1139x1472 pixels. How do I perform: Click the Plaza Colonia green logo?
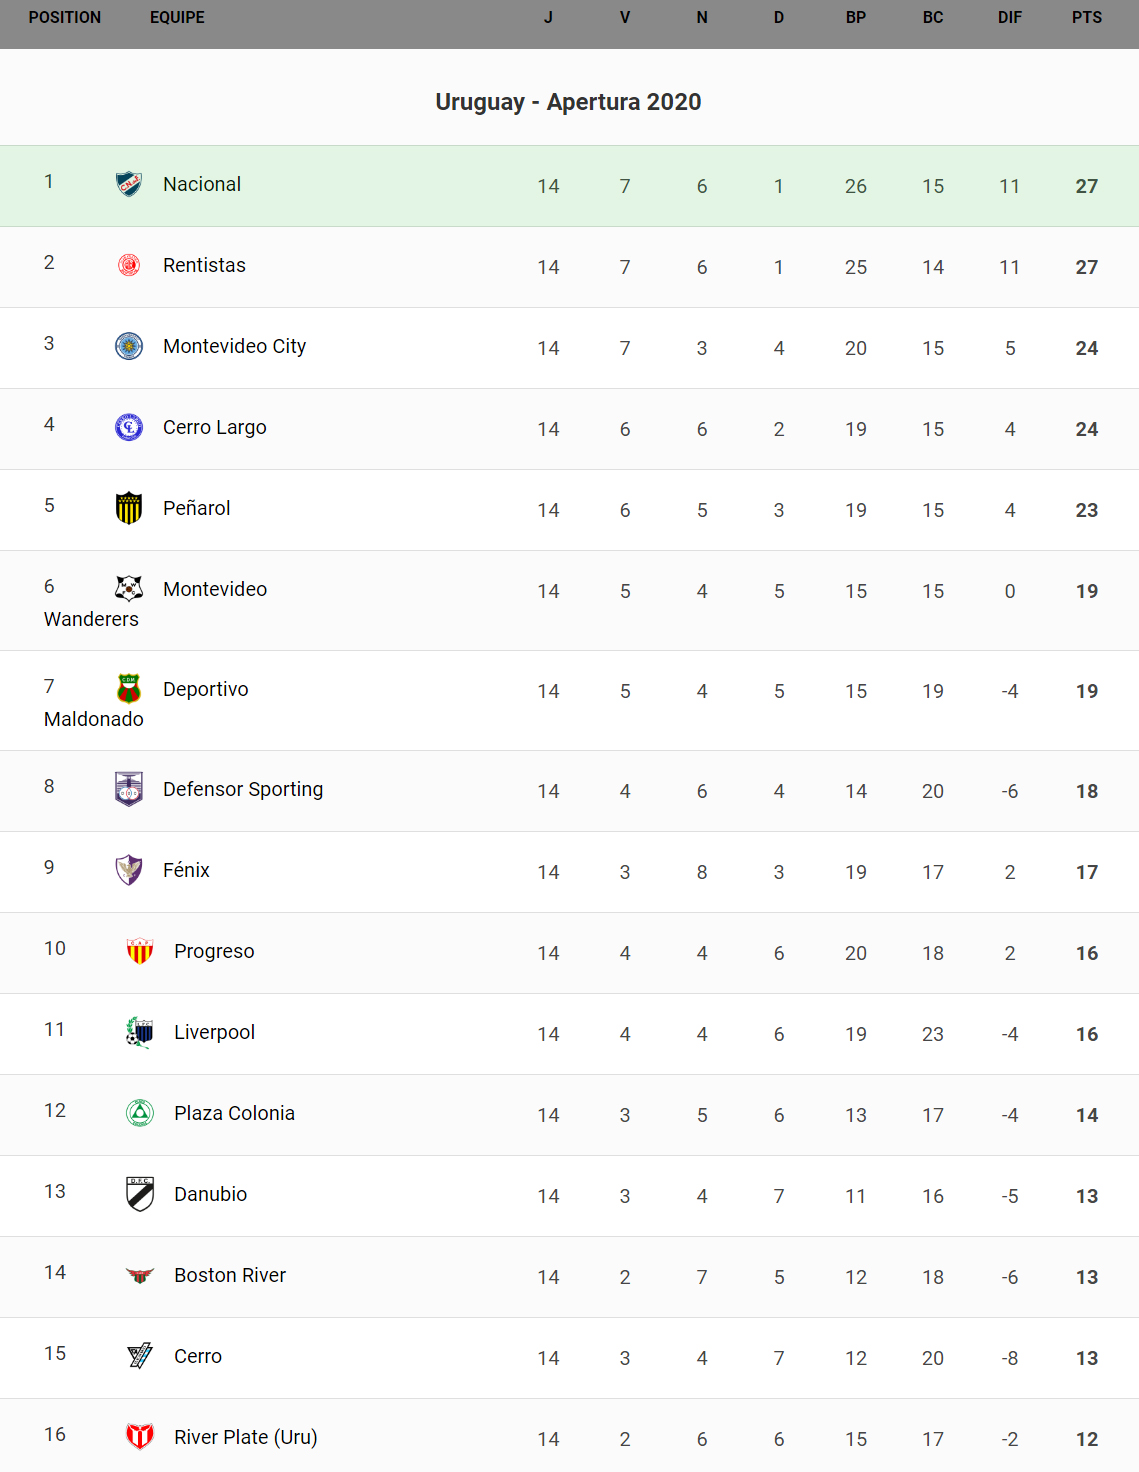tap(140, 1113)
